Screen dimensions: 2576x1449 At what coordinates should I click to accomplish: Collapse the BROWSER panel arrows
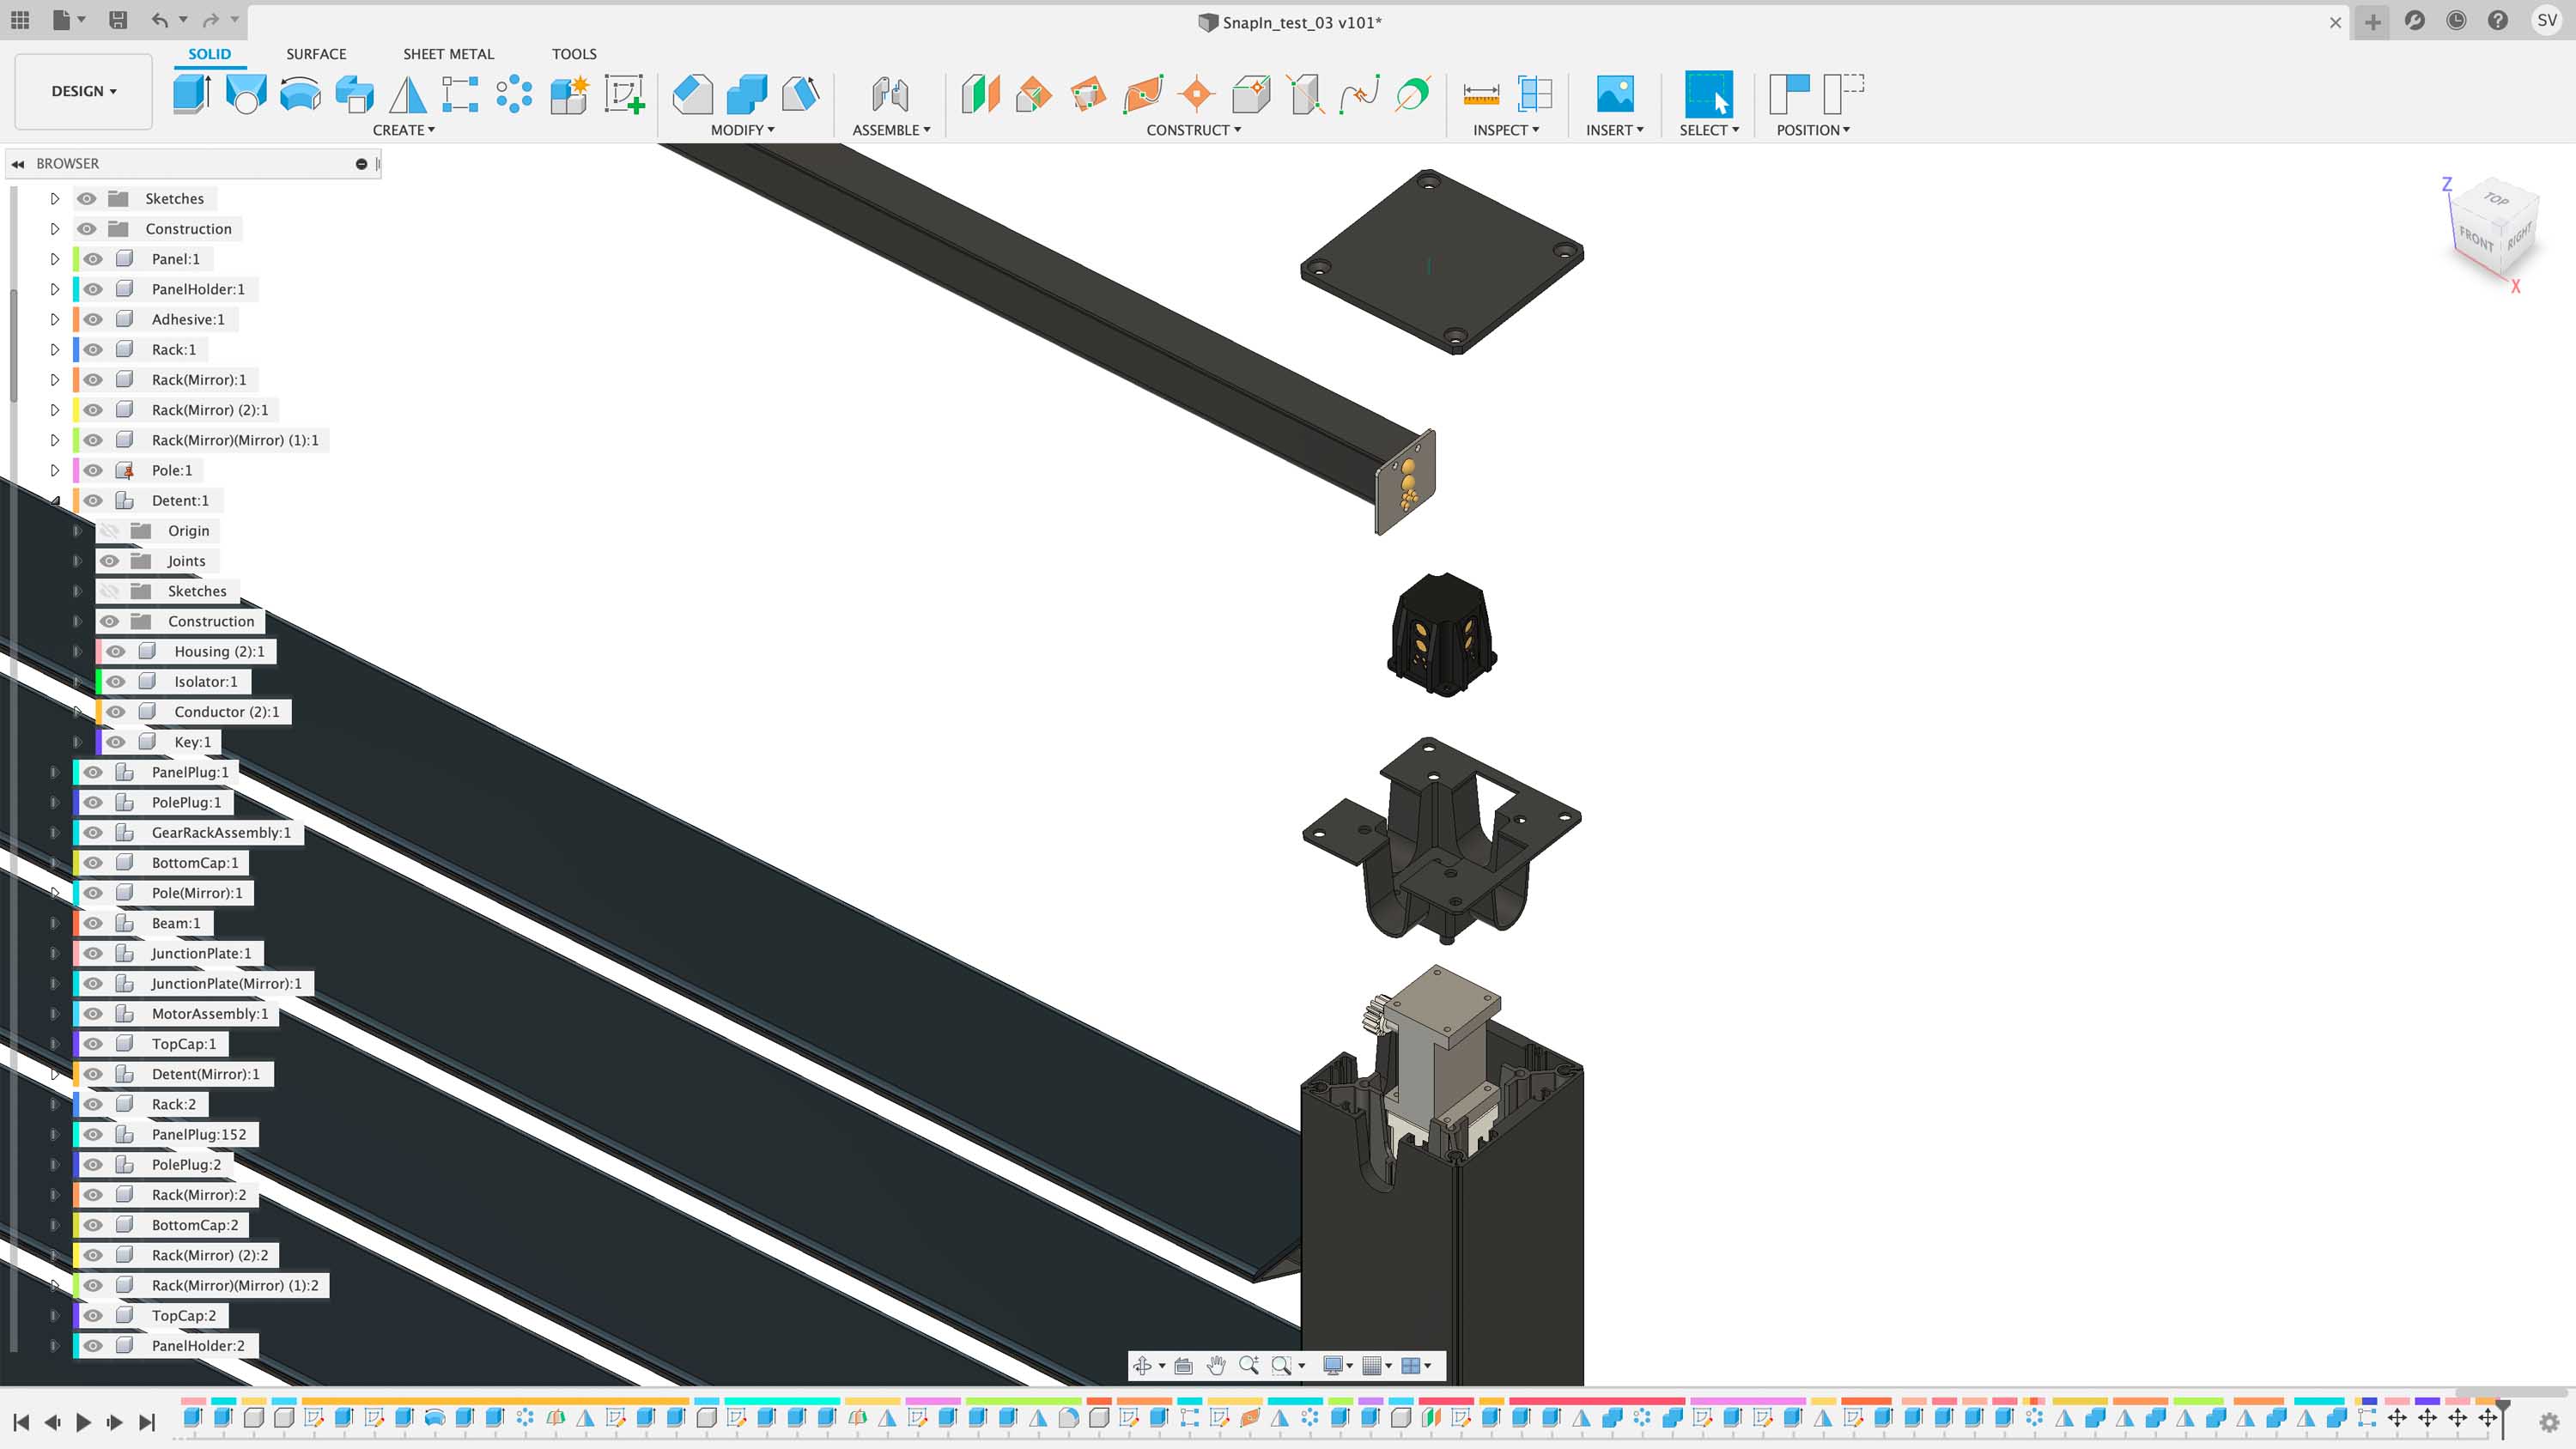click(18, 163)
